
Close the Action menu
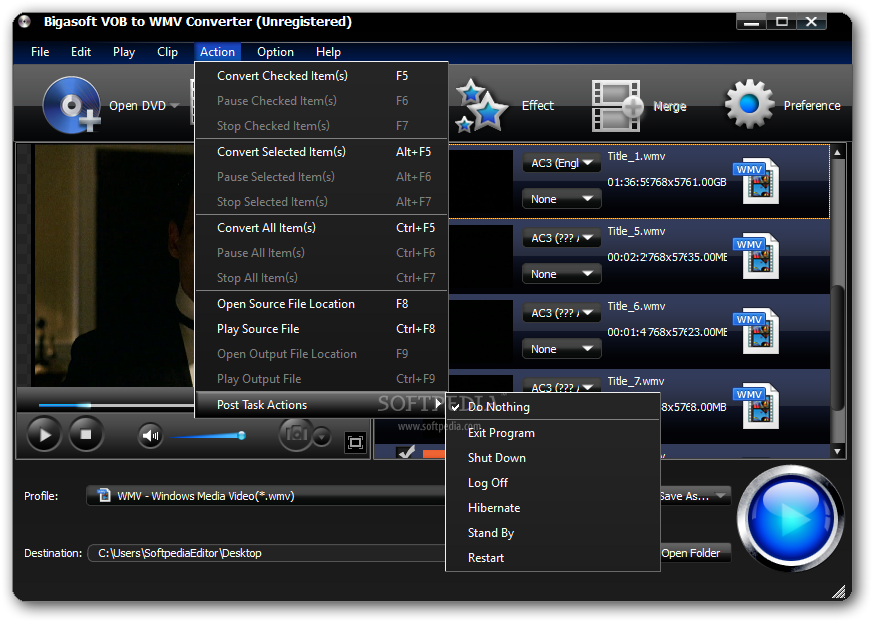tap(217, 52)
